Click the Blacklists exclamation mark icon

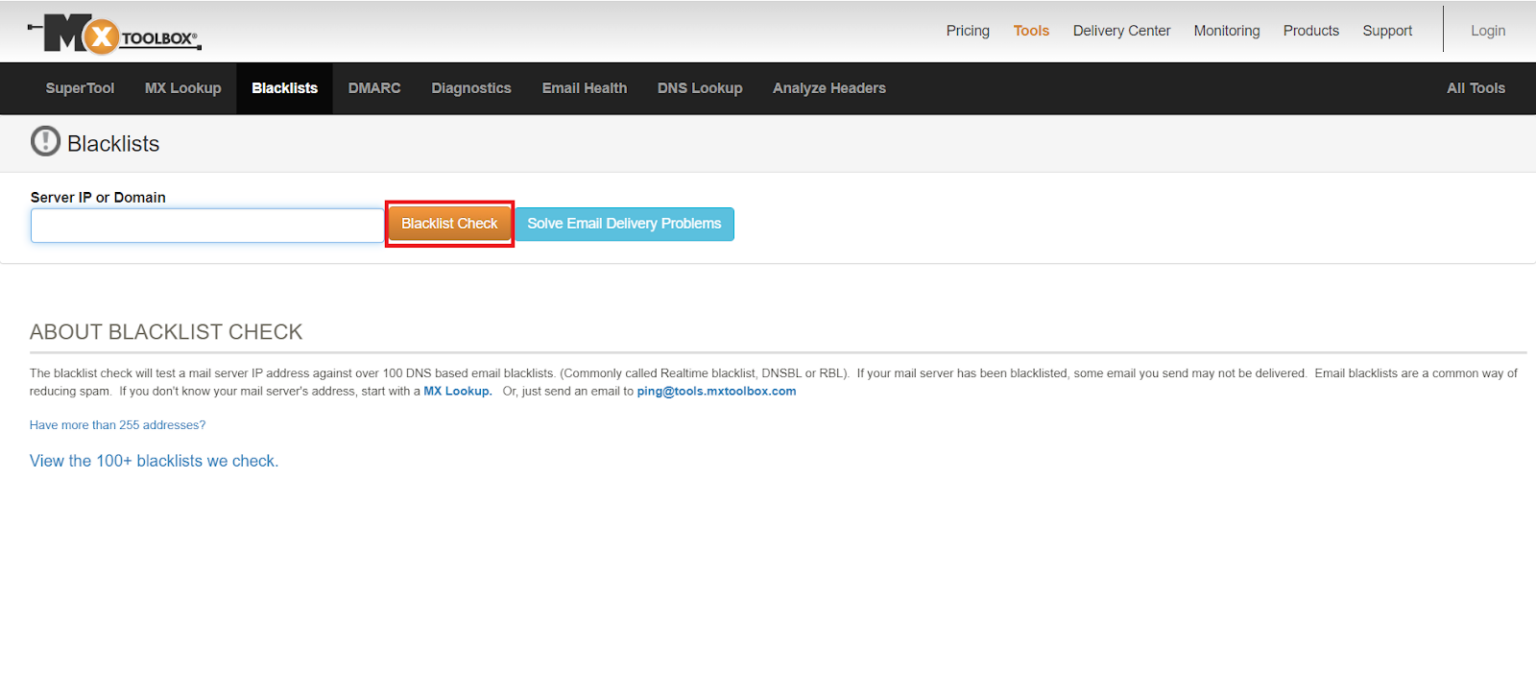45,142
